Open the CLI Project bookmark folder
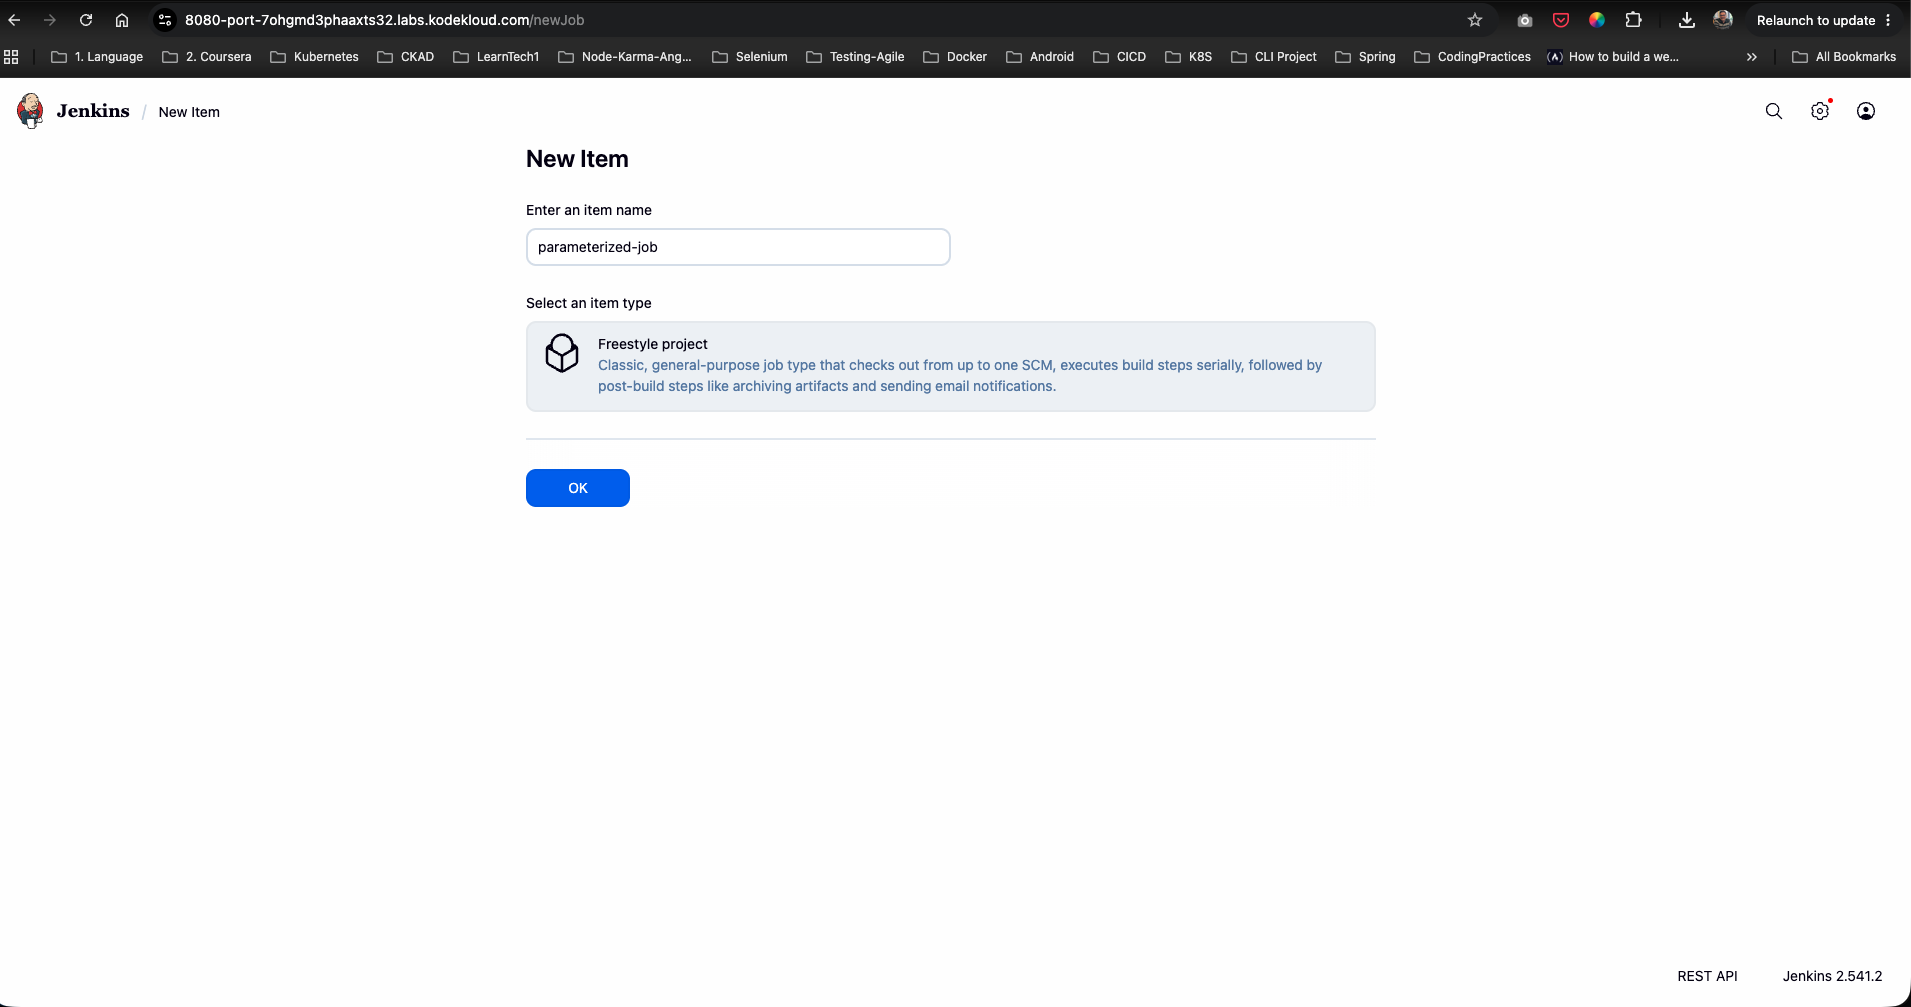Screen dimensions: 1911x1007 click(1274, 57)
